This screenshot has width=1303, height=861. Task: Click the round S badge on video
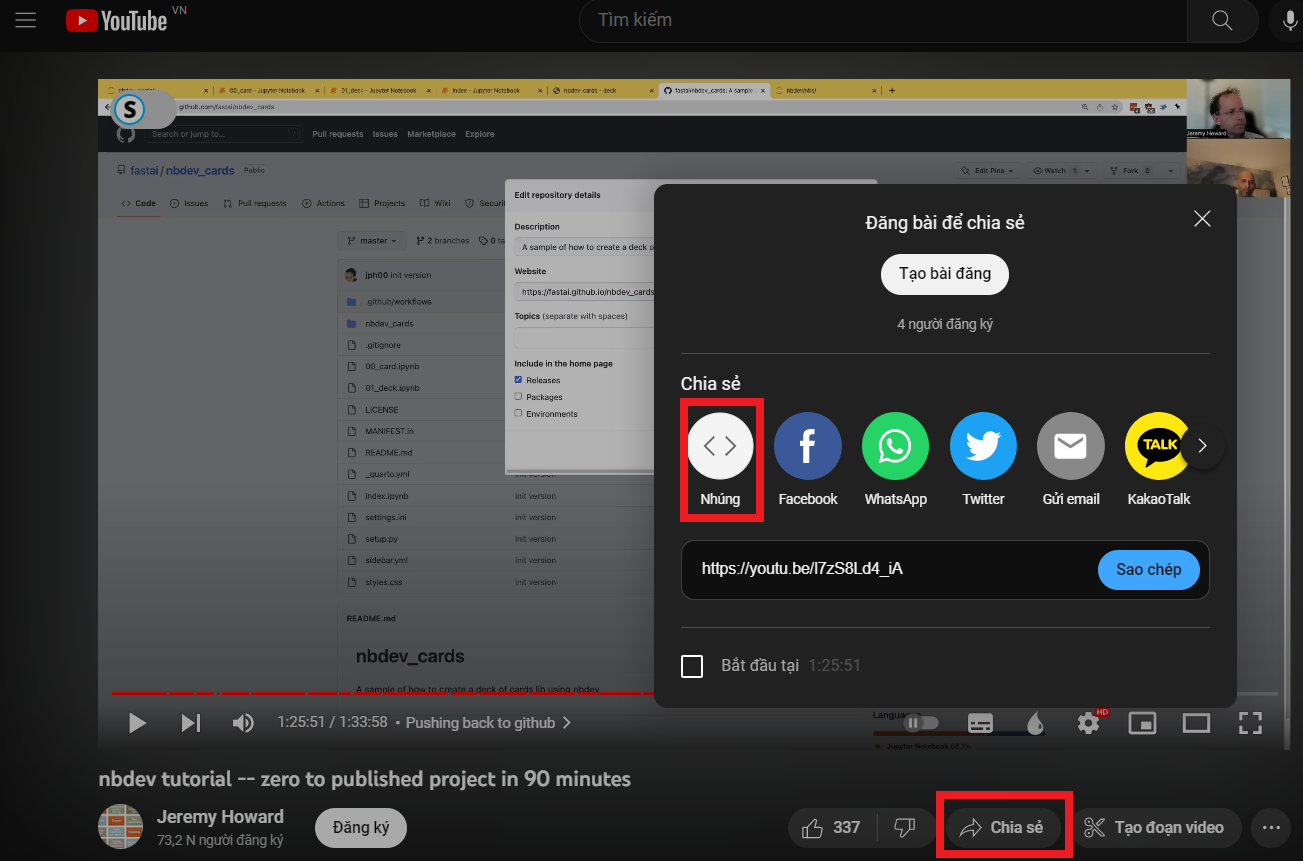[130, 109]
